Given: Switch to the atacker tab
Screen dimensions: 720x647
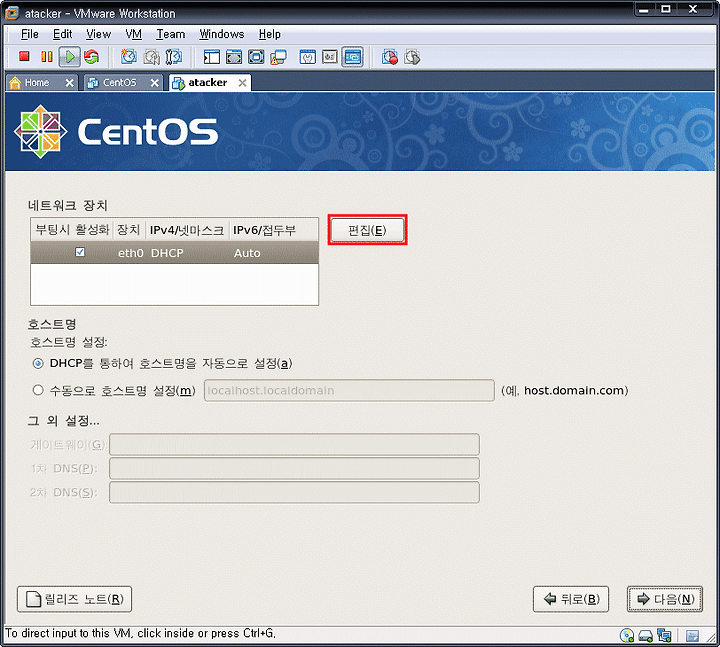Looking at the screenshot, I should coord(208,83).
